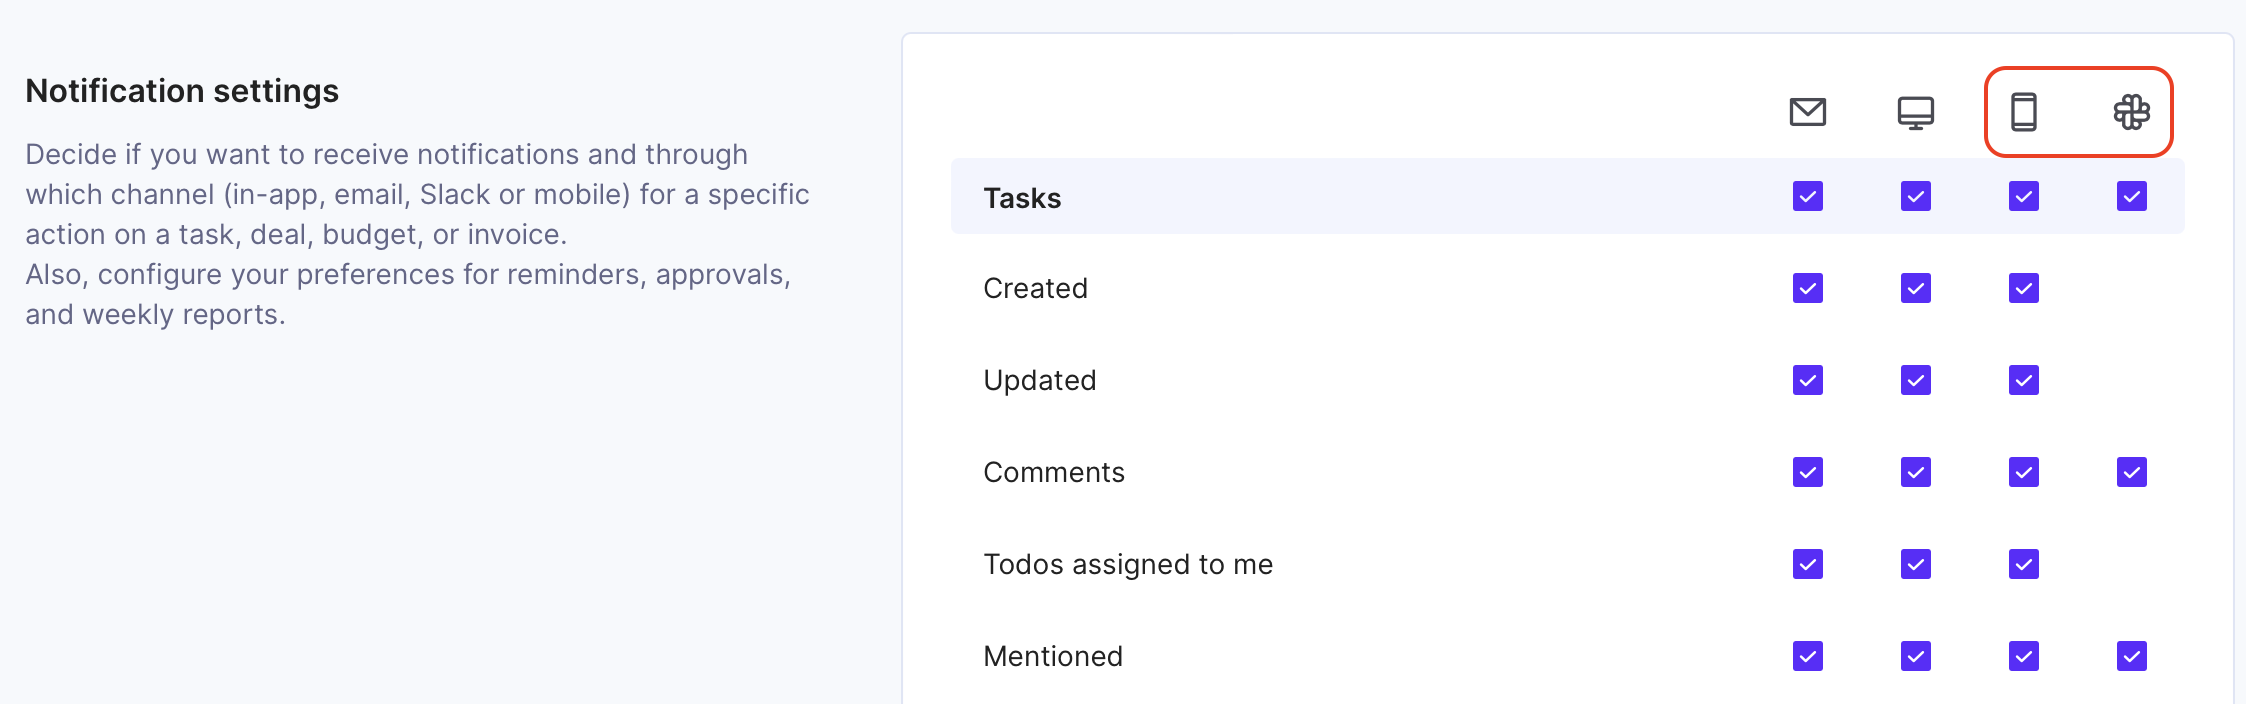Click the Mentioned row label
The width and height of the screenshot is (2246, 704).
[1053, 656]
